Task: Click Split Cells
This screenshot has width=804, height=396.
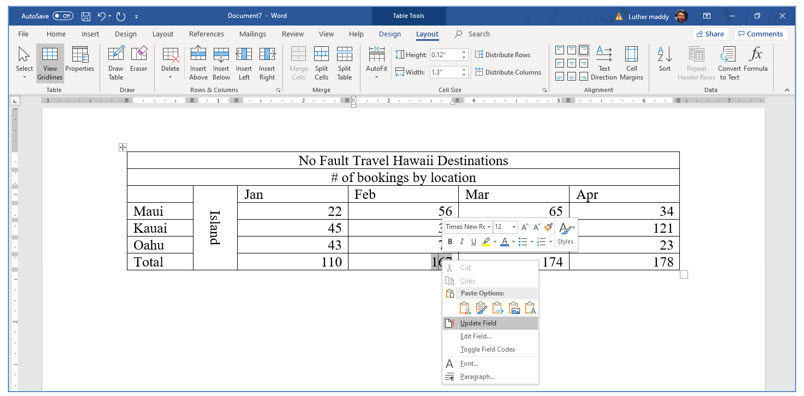Action: click(x=321, y=63)
